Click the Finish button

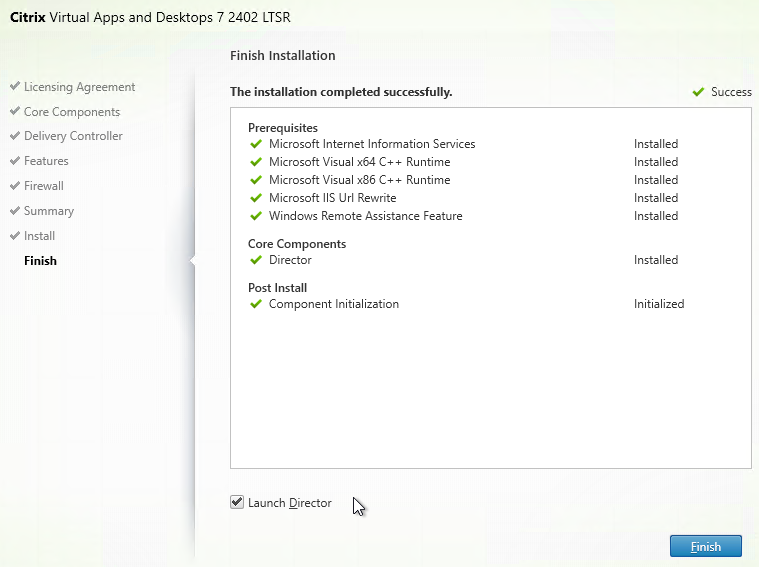pos(706,546)
